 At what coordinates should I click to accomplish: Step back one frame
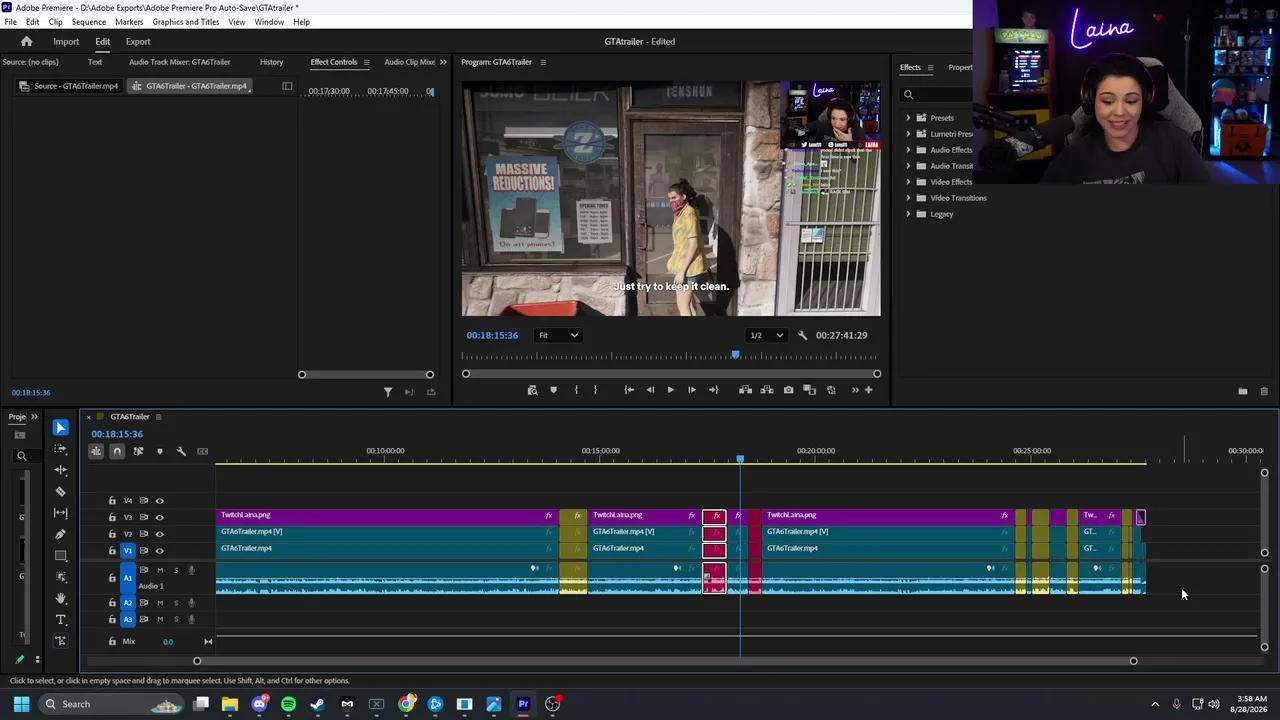(650, 390)
